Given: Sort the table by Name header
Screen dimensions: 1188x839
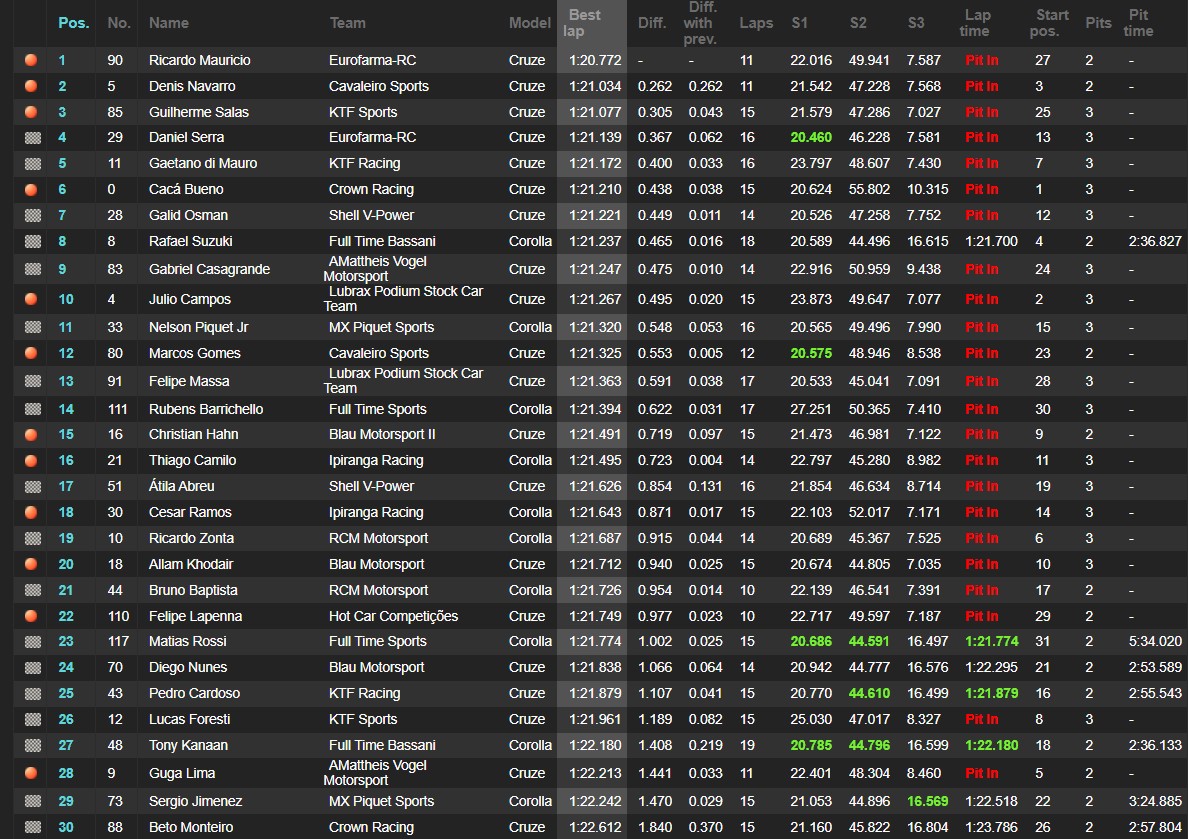Looking at the screenshot, I should pos(169,23).
